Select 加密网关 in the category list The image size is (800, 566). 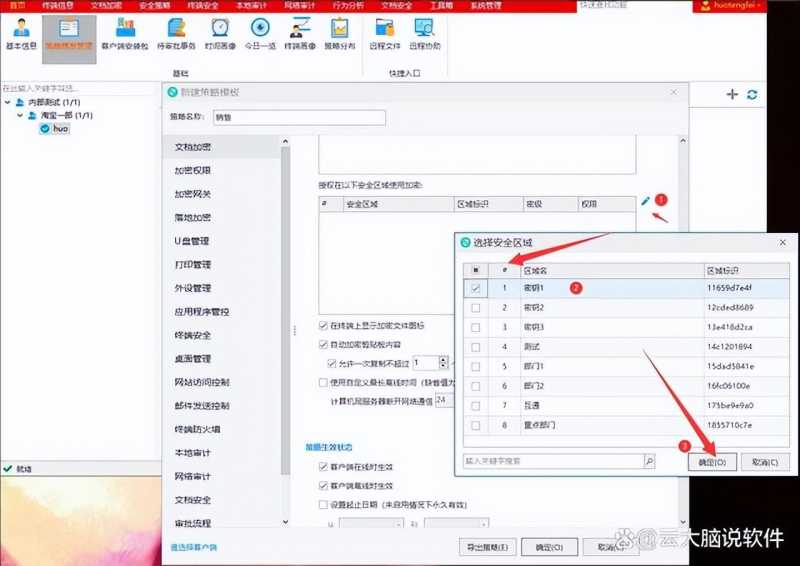point(192,194)
